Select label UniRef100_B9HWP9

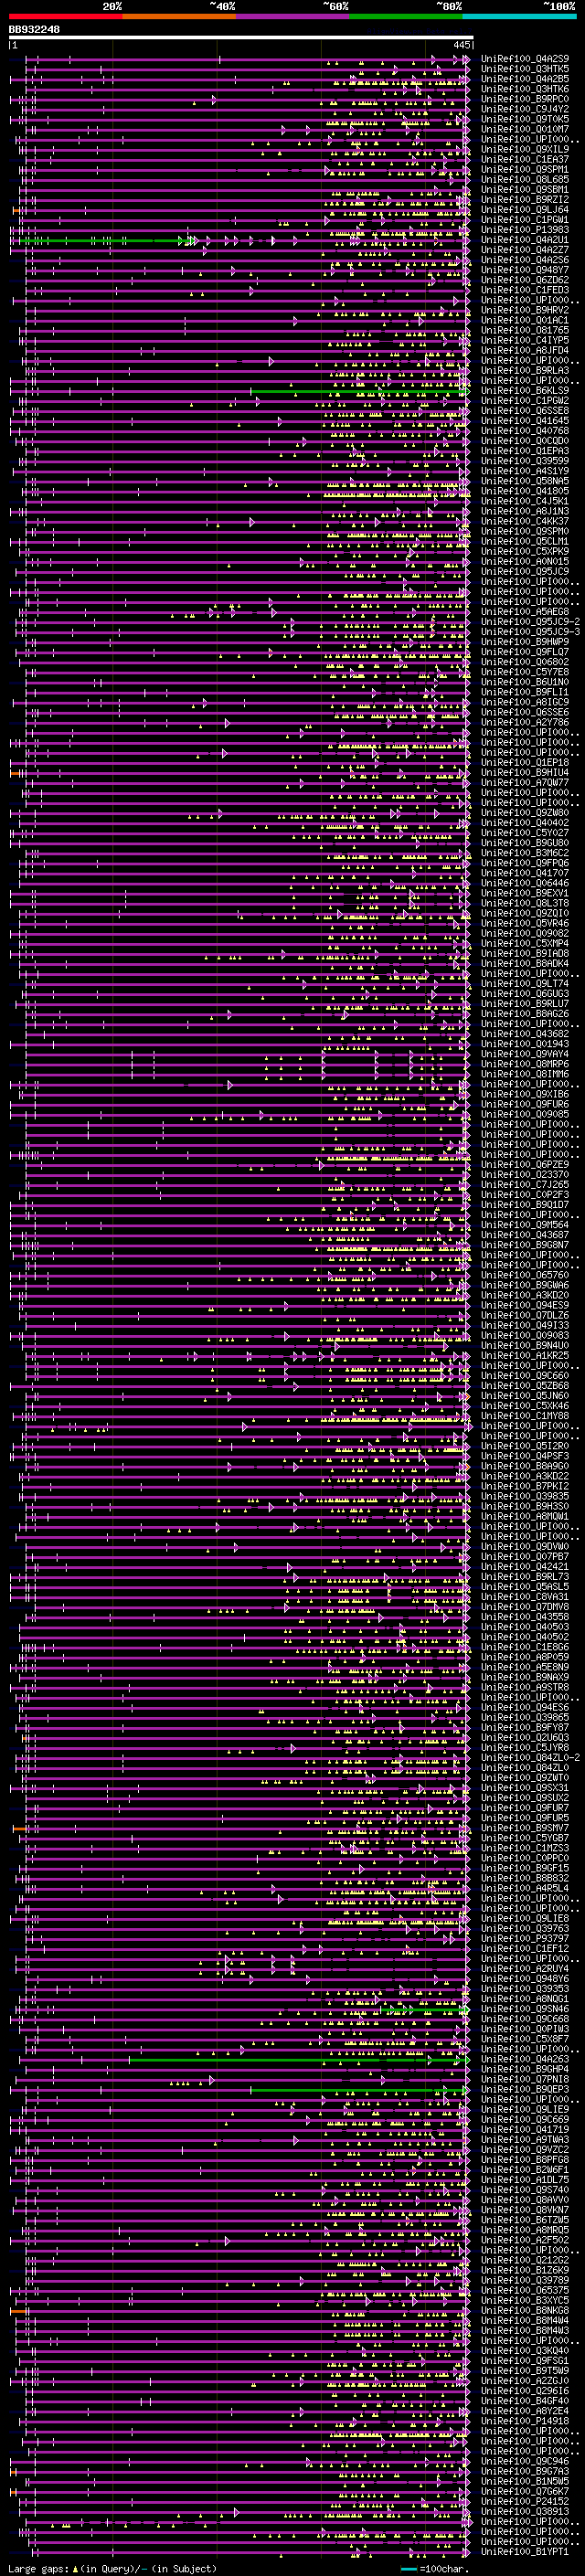coord(525,642)
